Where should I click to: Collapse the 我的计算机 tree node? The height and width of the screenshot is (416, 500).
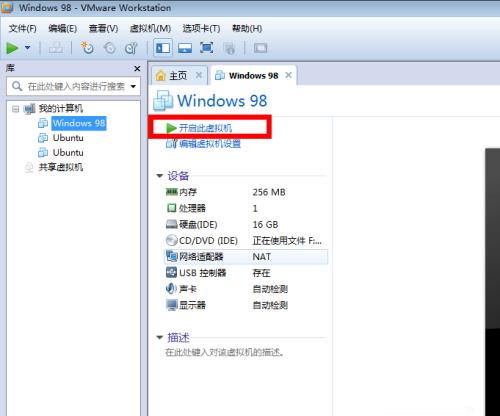coord(15,109)
